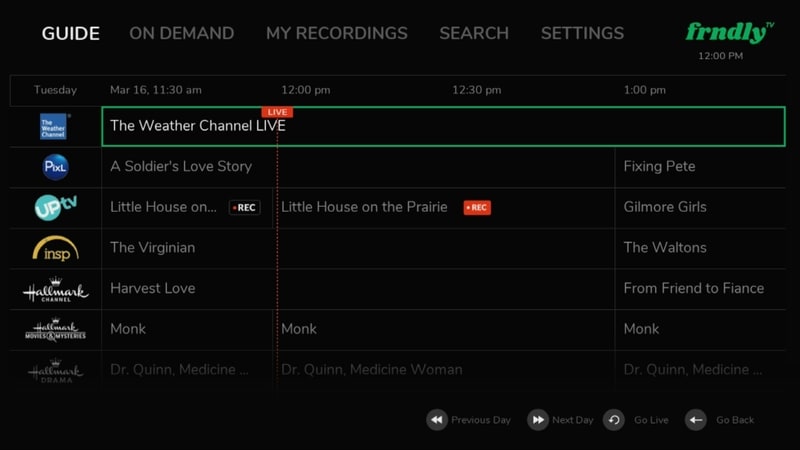Click the Tuesday day header

pos(55,90)
